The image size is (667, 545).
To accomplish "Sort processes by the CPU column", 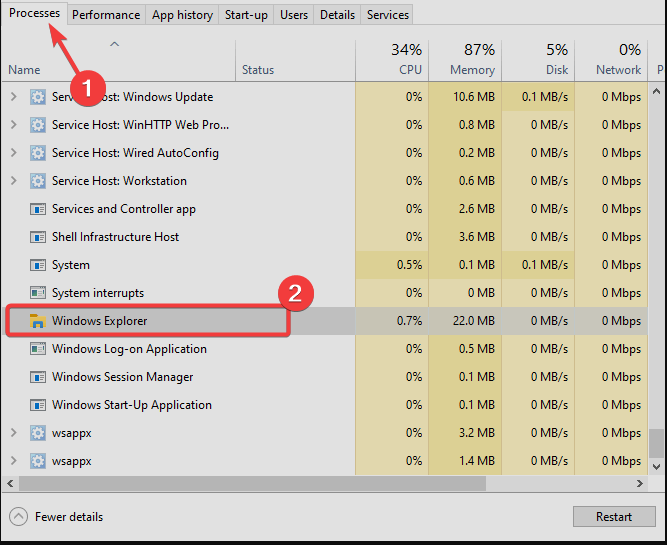I will pyautogui.click(x=392, y=60).
